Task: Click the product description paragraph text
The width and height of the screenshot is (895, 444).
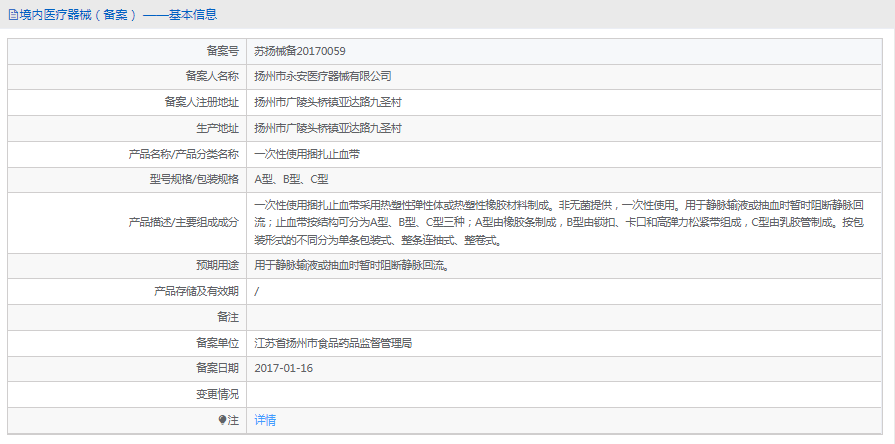Action: tap(559, 223)
